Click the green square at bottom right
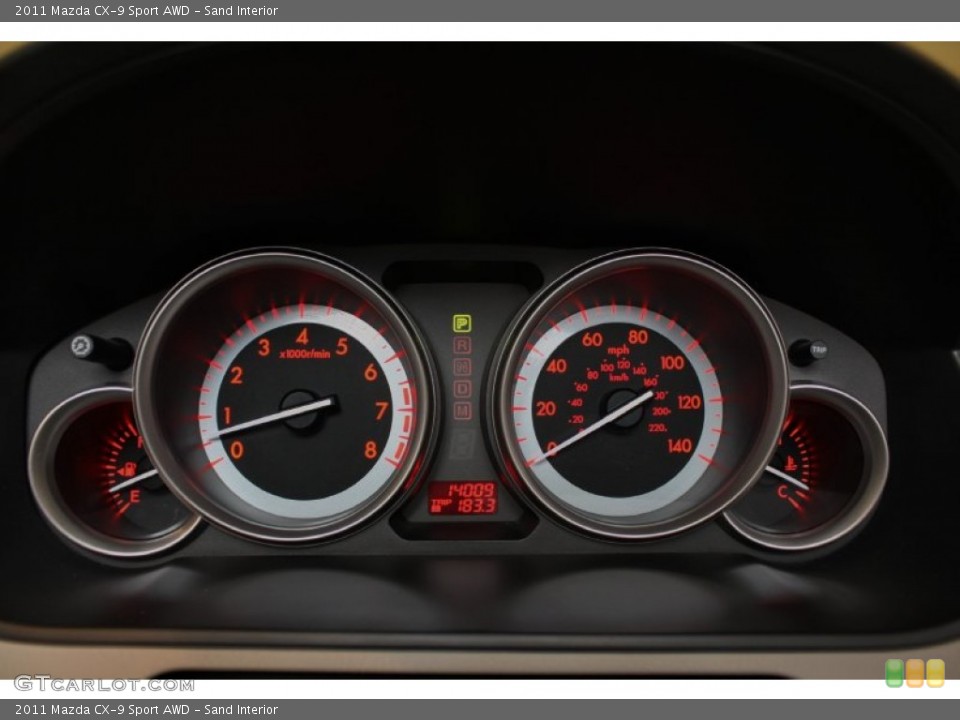Image resolution: width=960 pixels, height=720 pixels. pyautogui.click(x=894, y=673)
